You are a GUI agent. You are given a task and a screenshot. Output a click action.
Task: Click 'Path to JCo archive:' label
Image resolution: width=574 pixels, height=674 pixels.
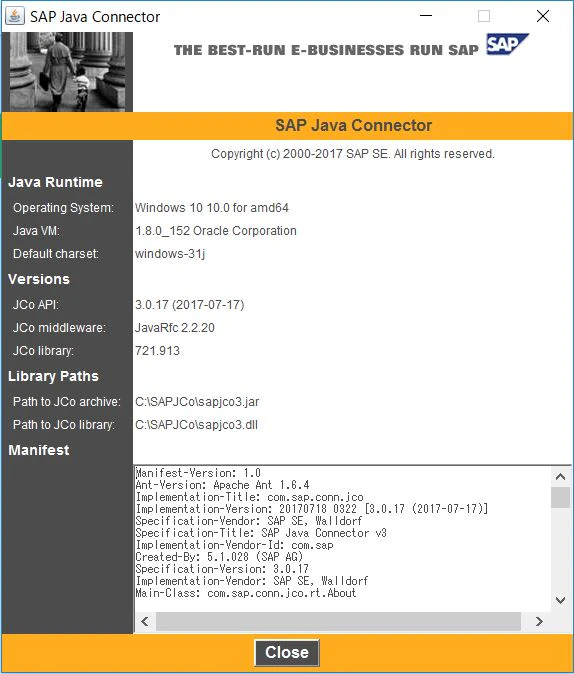(67, 401)
